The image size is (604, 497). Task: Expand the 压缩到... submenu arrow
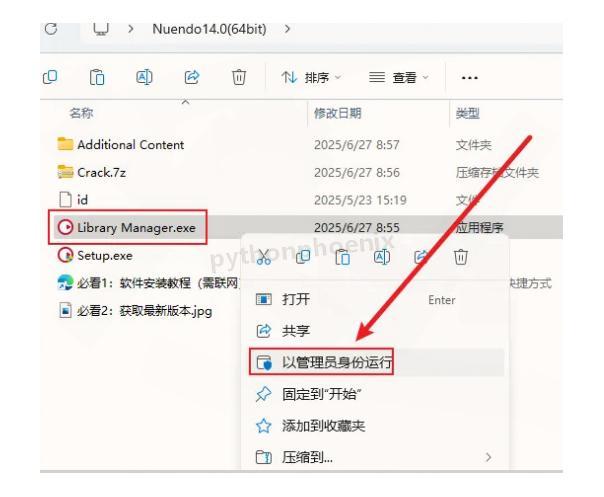(488, 457)
